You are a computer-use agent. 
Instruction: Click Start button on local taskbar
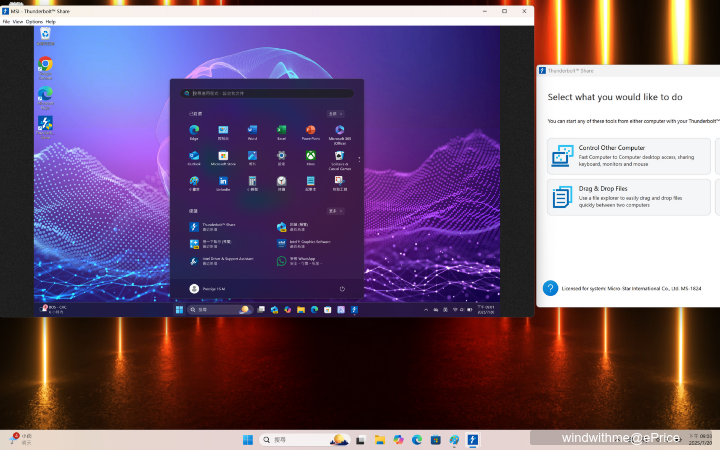[x=248, y=439]
